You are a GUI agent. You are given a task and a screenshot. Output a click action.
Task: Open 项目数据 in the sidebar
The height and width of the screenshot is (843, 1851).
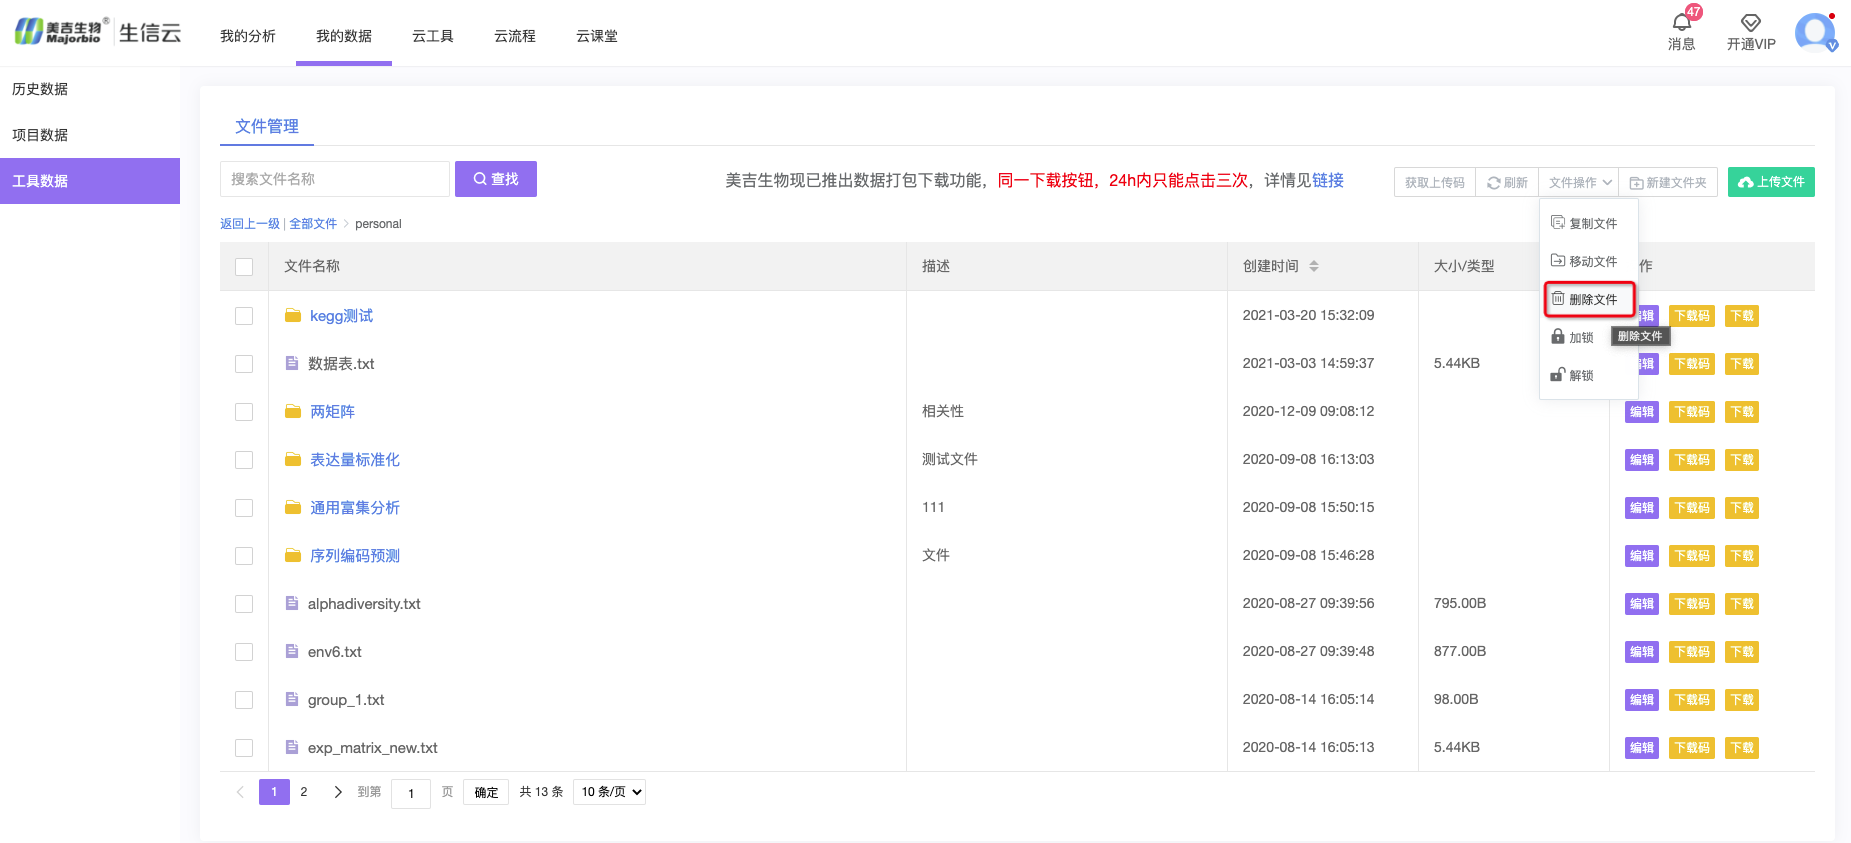click(x=90, y=135)
